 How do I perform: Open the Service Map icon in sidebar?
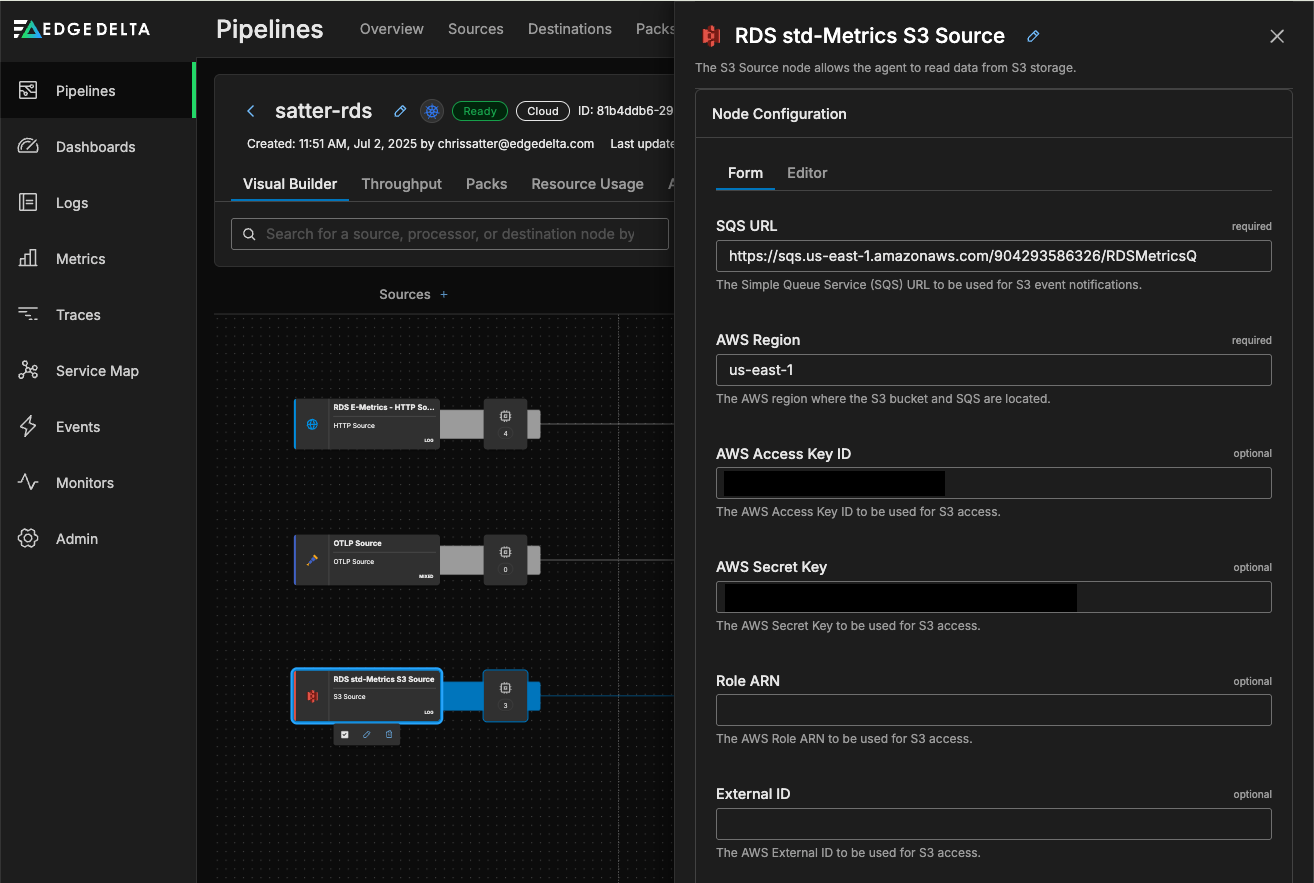tap(28, 371)
